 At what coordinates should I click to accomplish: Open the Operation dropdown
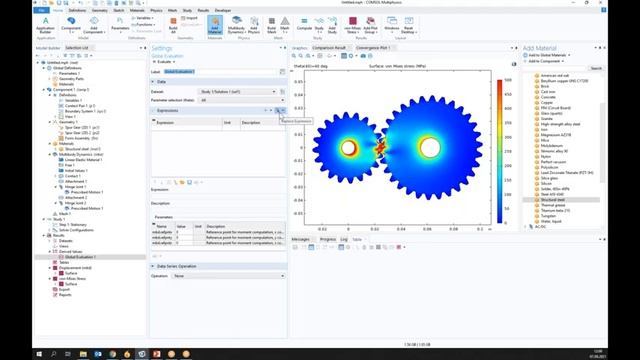[x=228, y=276]
